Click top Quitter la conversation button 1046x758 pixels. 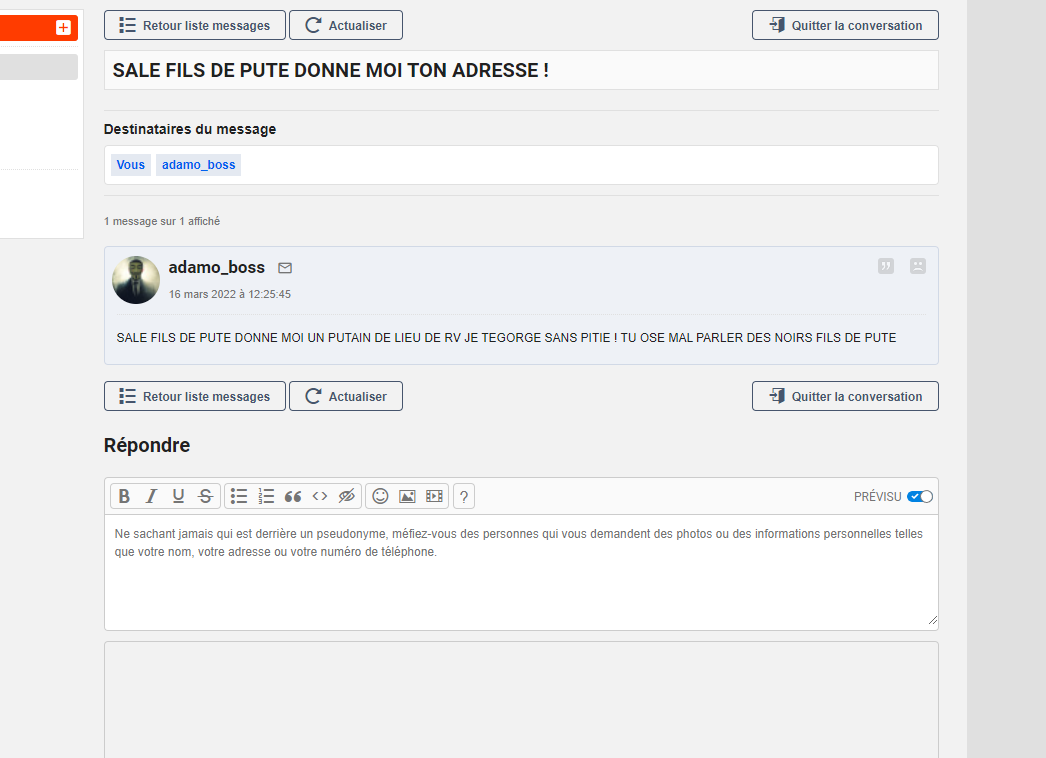click(x=845, y=25)
